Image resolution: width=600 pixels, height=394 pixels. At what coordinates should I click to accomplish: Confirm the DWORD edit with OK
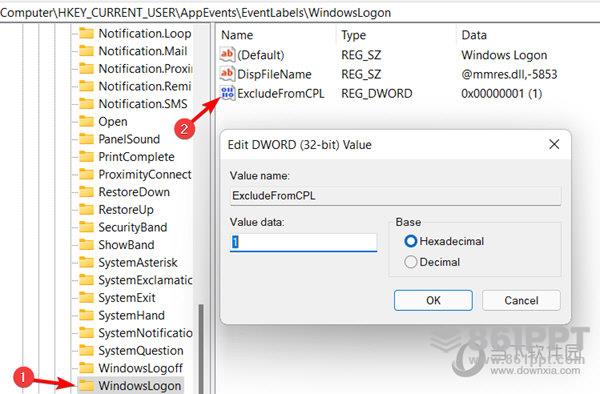433,300
